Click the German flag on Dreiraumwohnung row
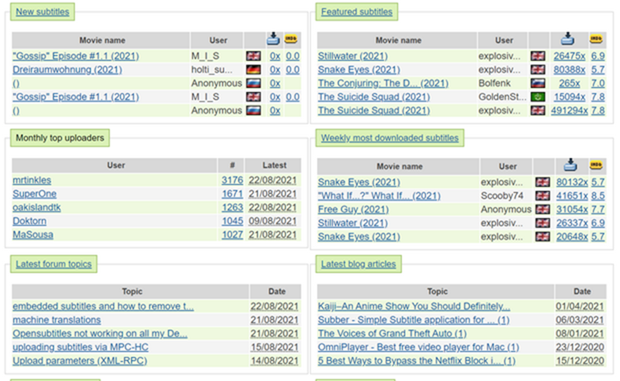This screenshot has width=620, height=381. coord(253,70)
